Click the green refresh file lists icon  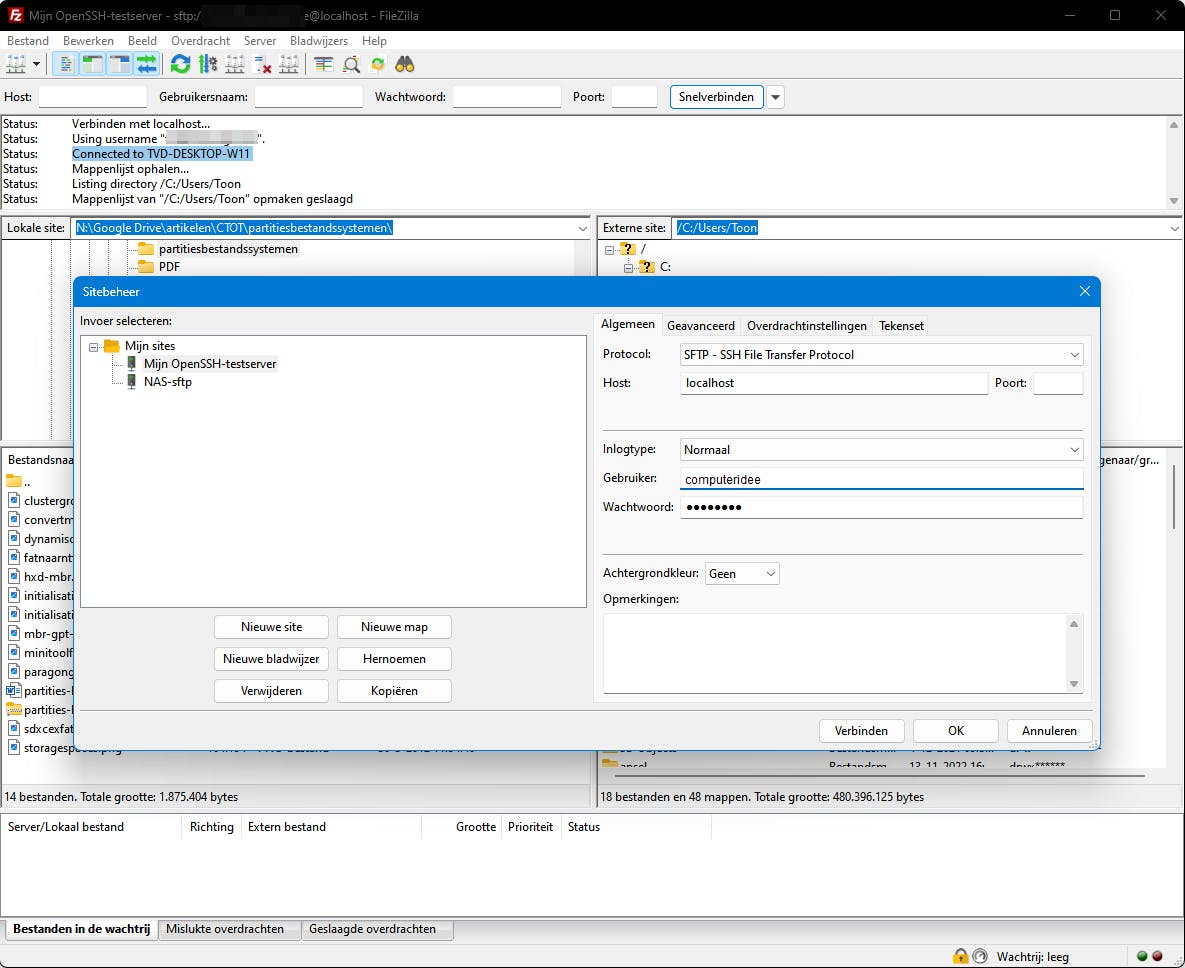(180, 65)
